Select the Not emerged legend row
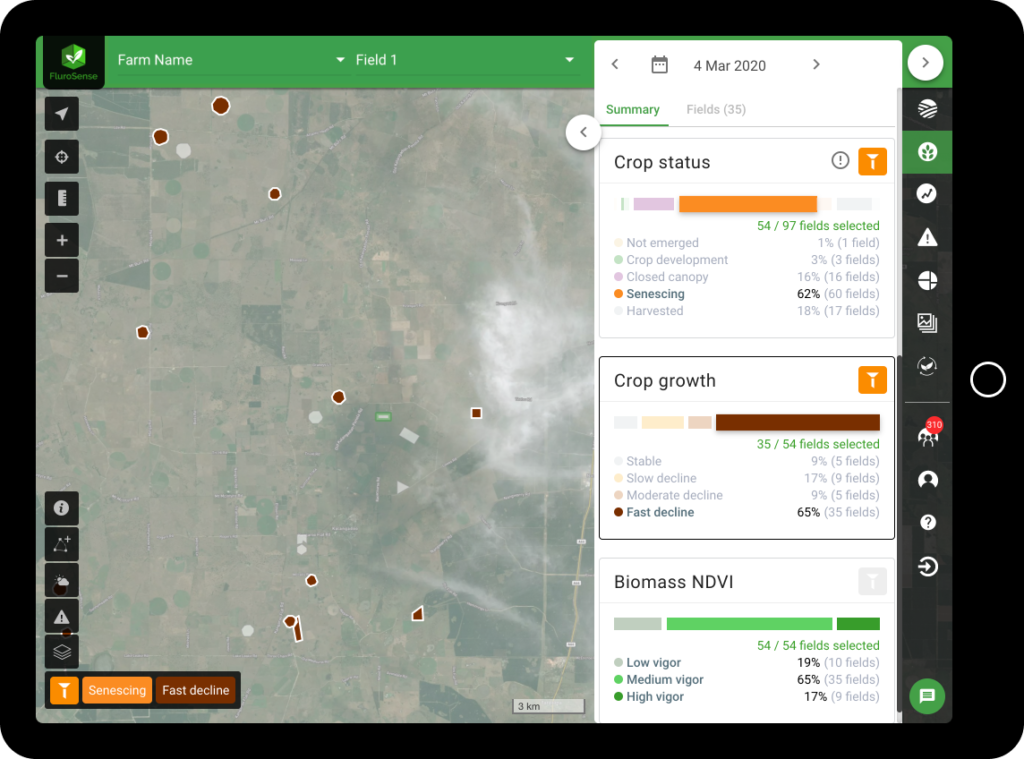The height and width of the screenshot is (759, 1024). 746,243
